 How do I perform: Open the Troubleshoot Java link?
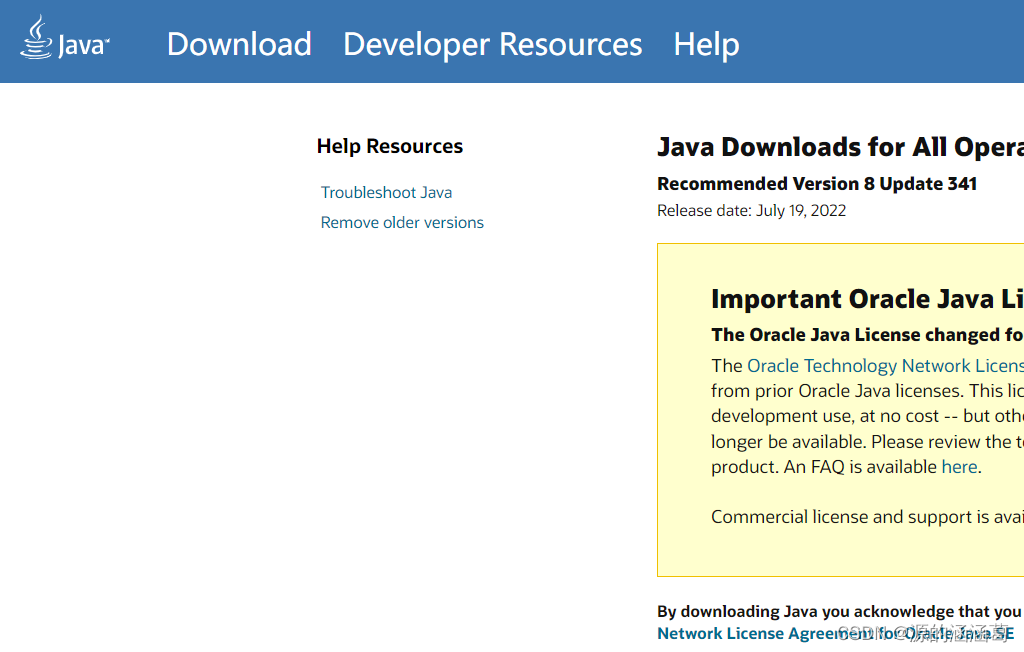click(386, 193)
